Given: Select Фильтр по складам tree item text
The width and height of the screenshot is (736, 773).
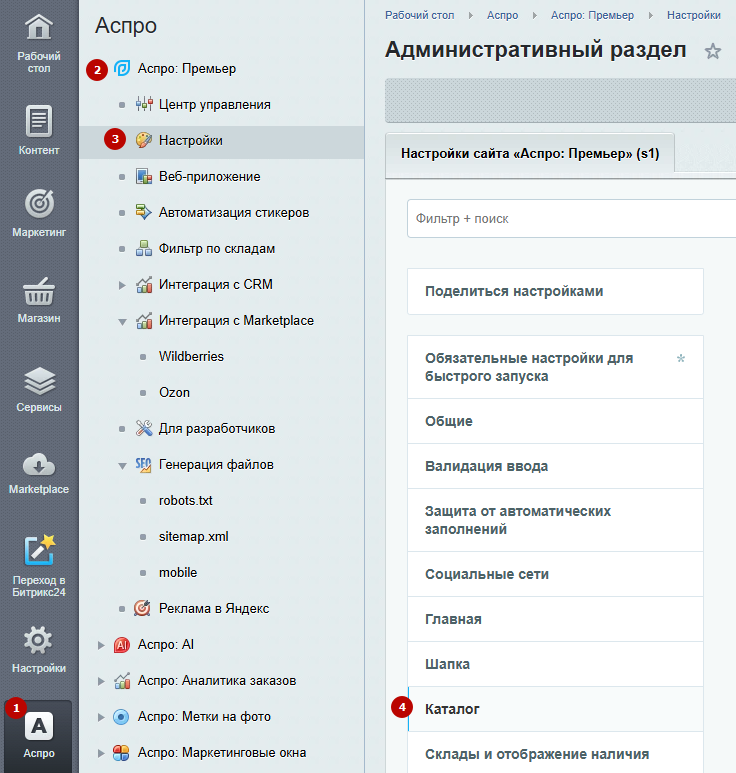Looking at the screenshot, I should click(x=217, y=248).
